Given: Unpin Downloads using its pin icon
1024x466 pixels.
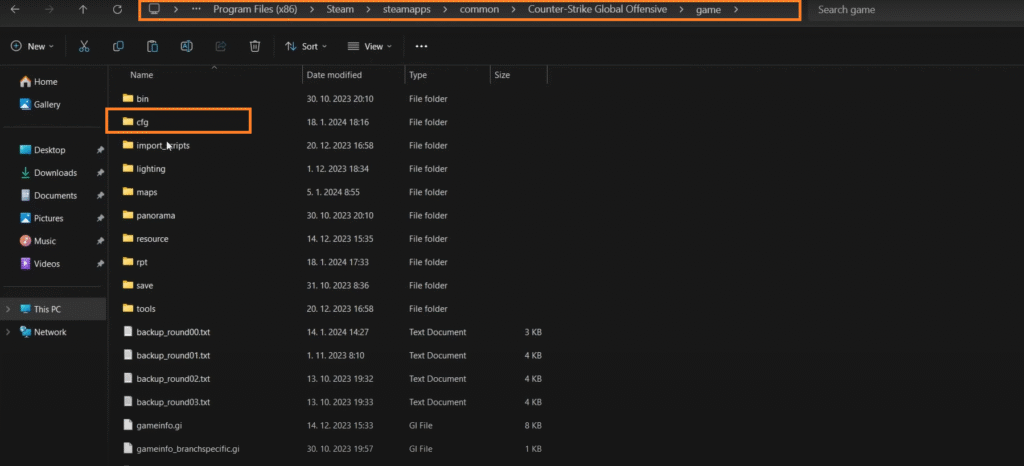Looking at the screenshot, I should [x=99, y=173].
